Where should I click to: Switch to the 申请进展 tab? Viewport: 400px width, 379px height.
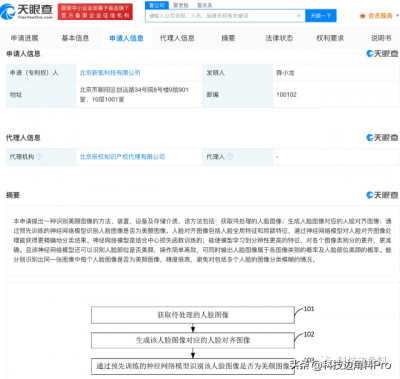coord(24,38)
